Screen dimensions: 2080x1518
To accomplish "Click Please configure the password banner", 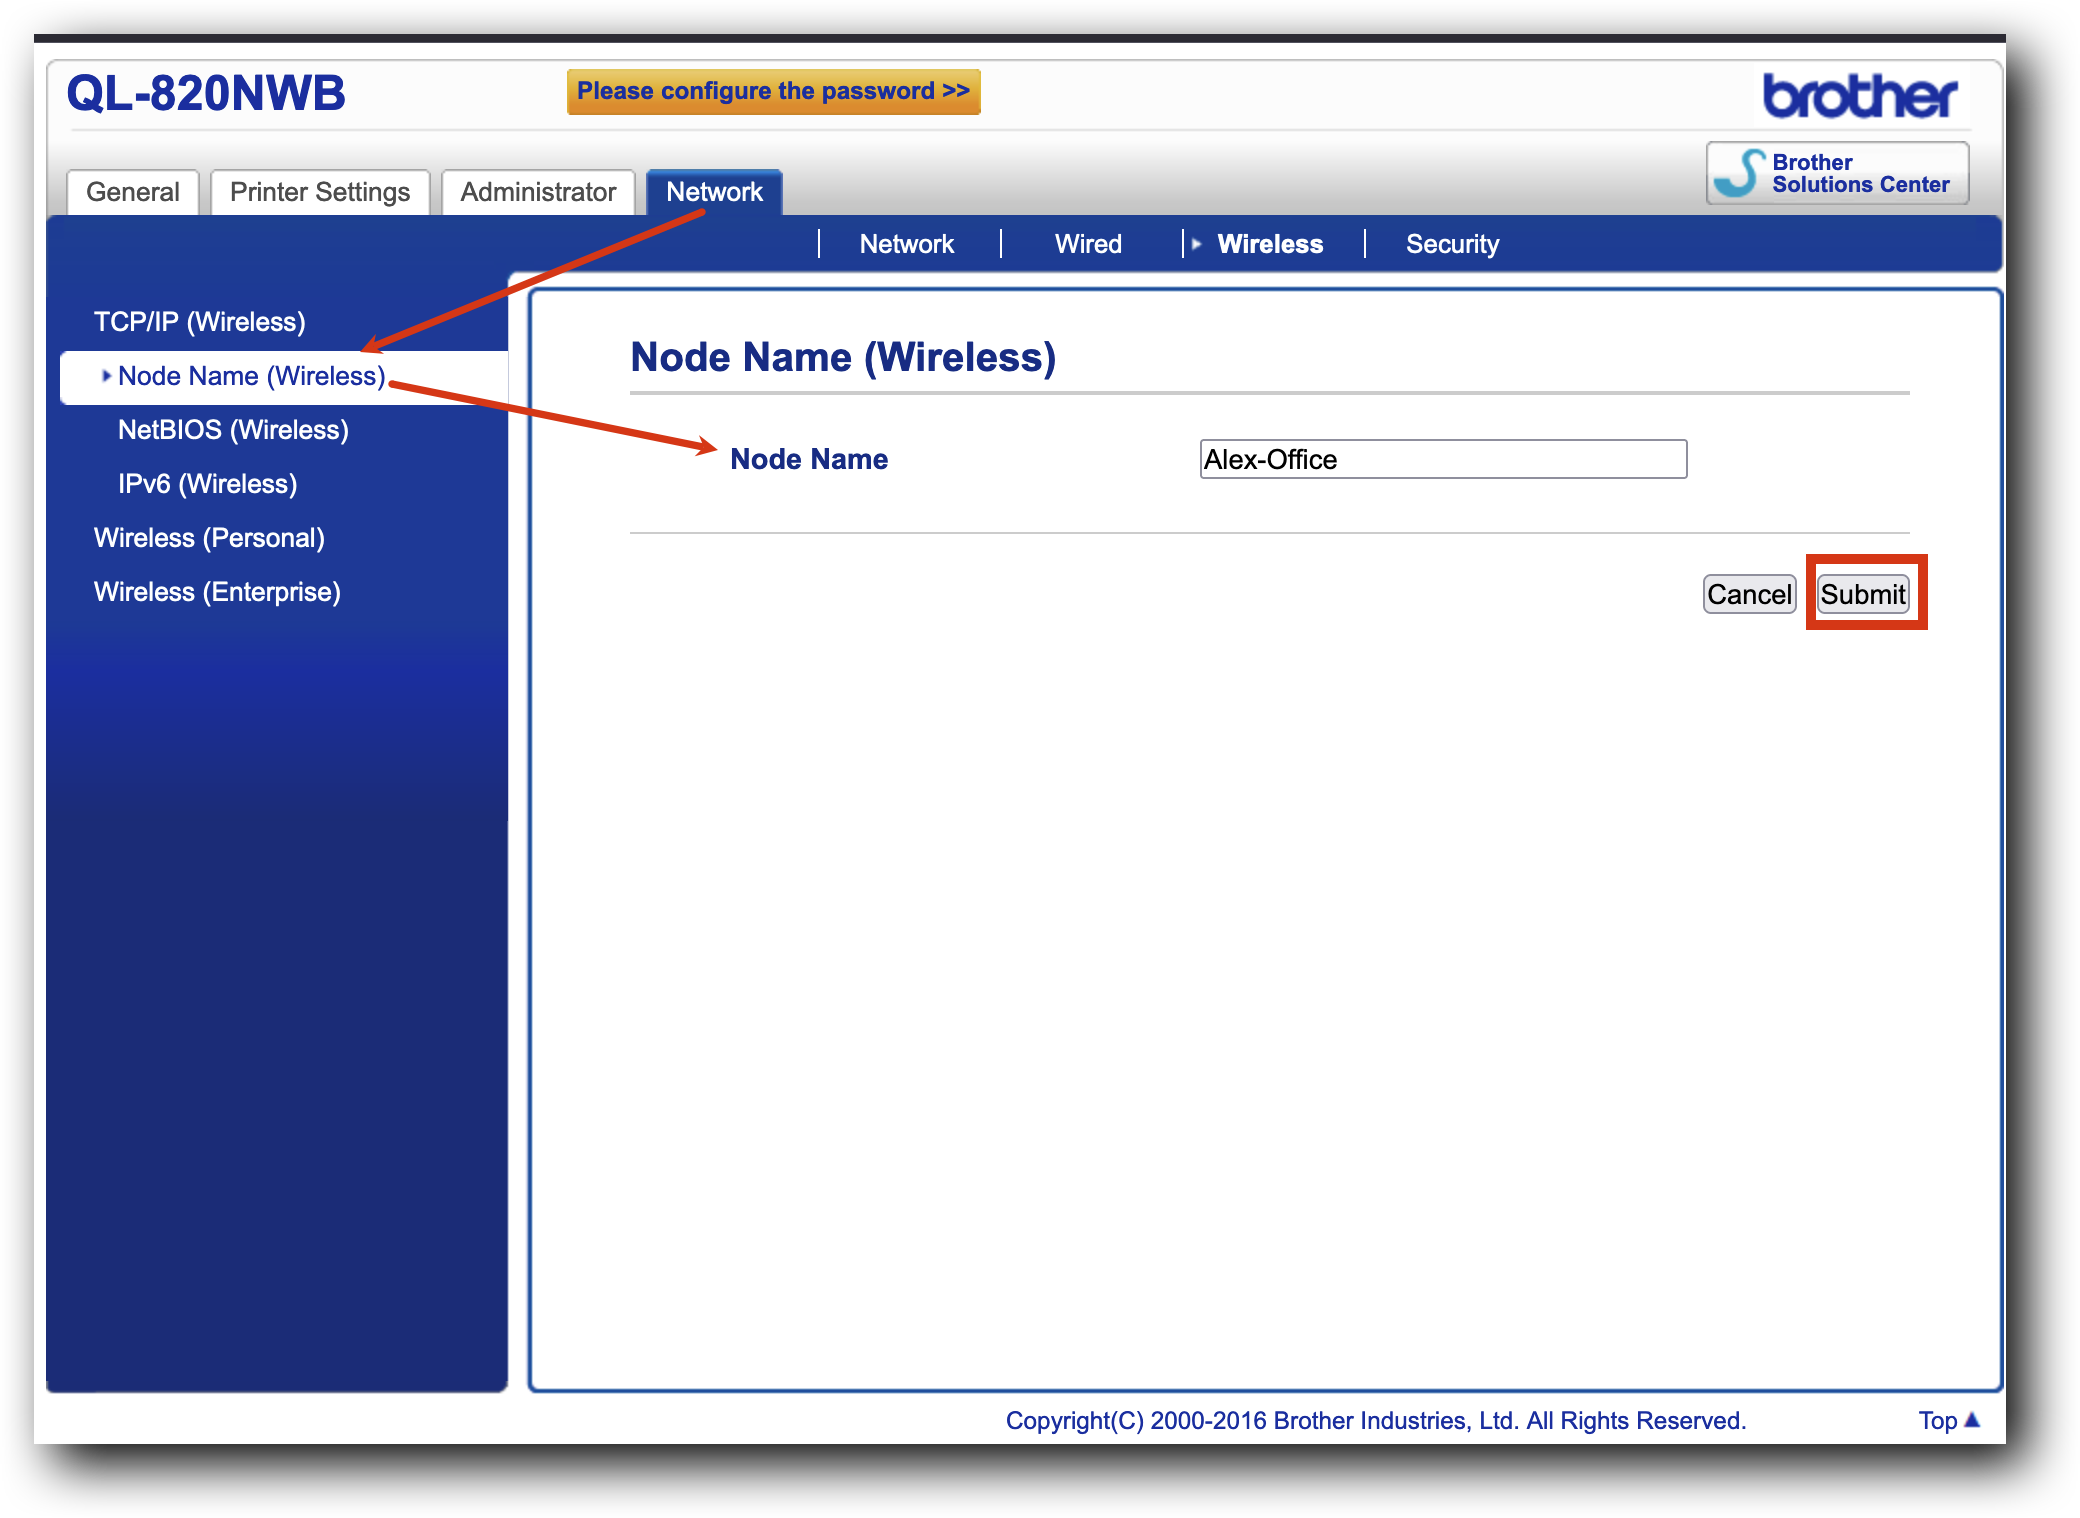I will tap(773, 91).
